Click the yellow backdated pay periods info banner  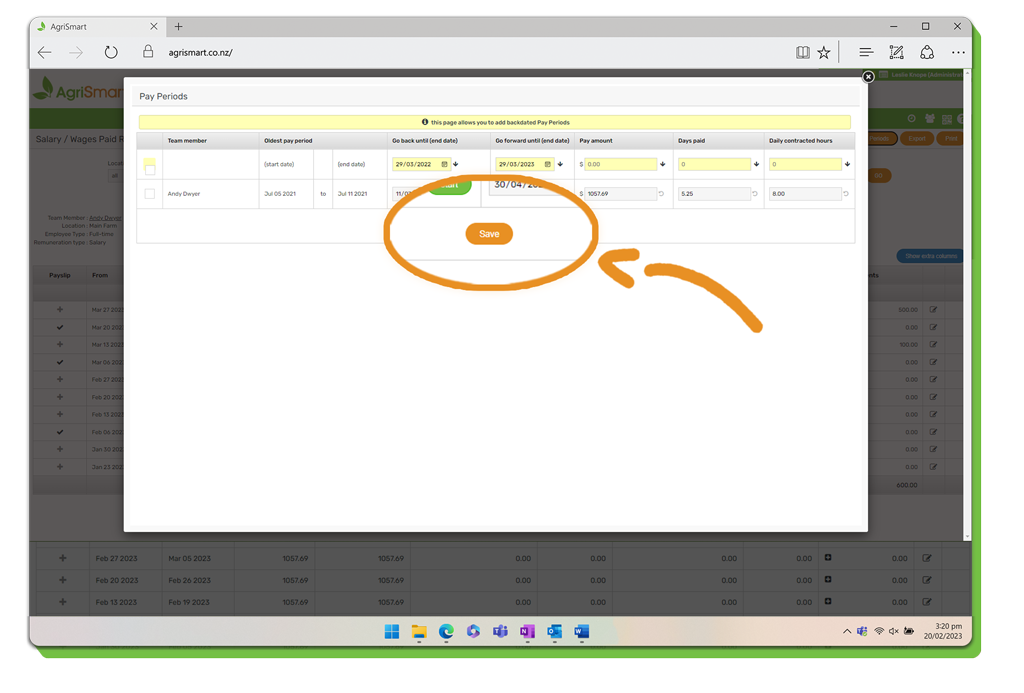tap(495, 122)
